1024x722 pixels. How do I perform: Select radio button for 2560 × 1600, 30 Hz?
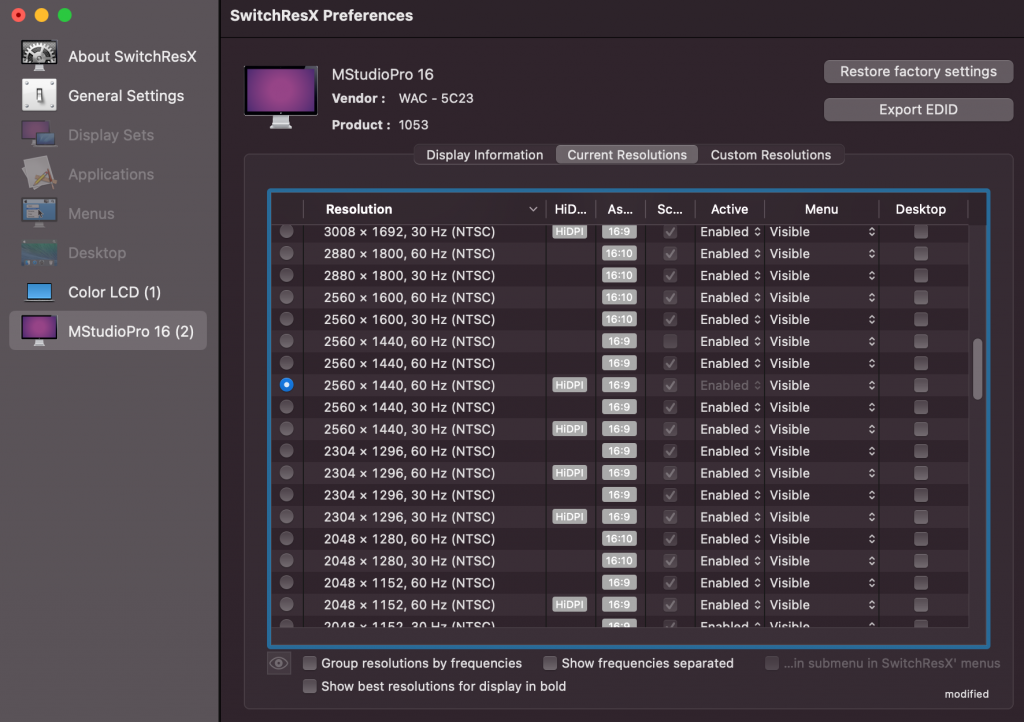pos(287,319)
